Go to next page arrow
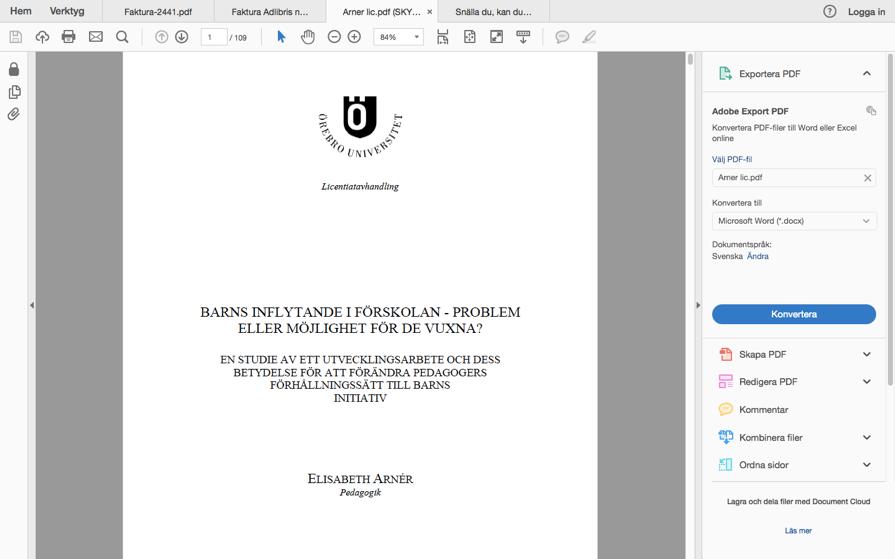Image resolution: width=895 pixels, height=559 pixels. (182, 37)
